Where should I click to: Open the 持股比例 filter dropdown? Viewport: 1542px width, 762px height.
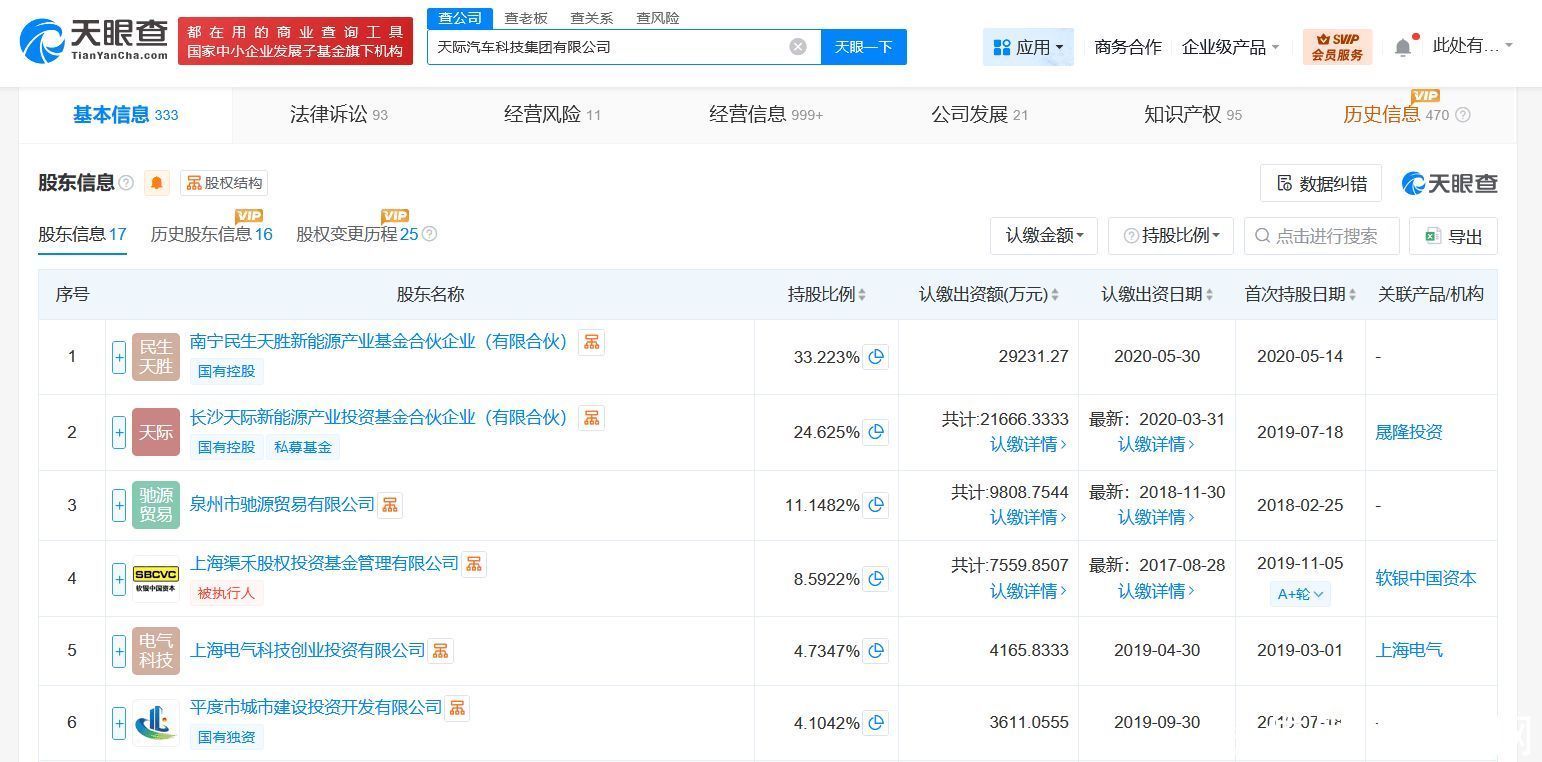click(1171, 236)
